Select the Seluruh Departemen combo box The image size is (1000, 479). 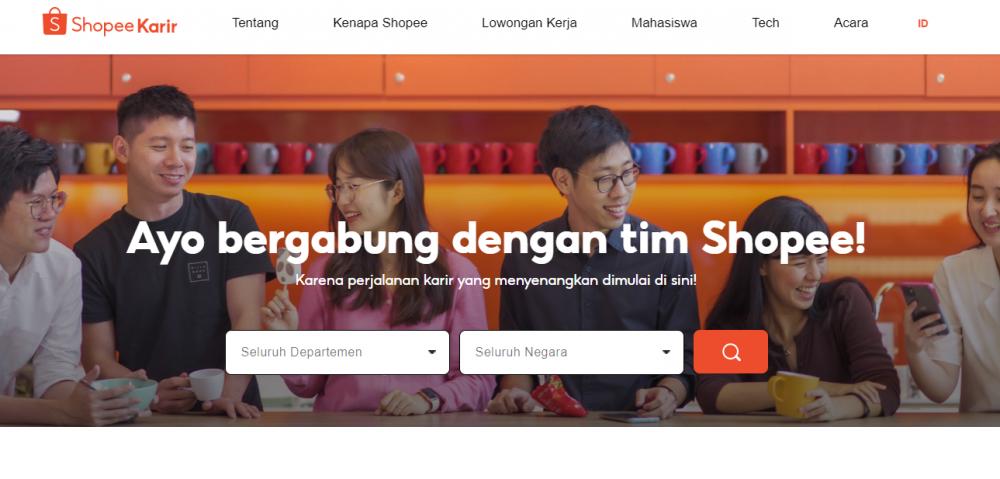pyautogui.click(x=337, y=352)
